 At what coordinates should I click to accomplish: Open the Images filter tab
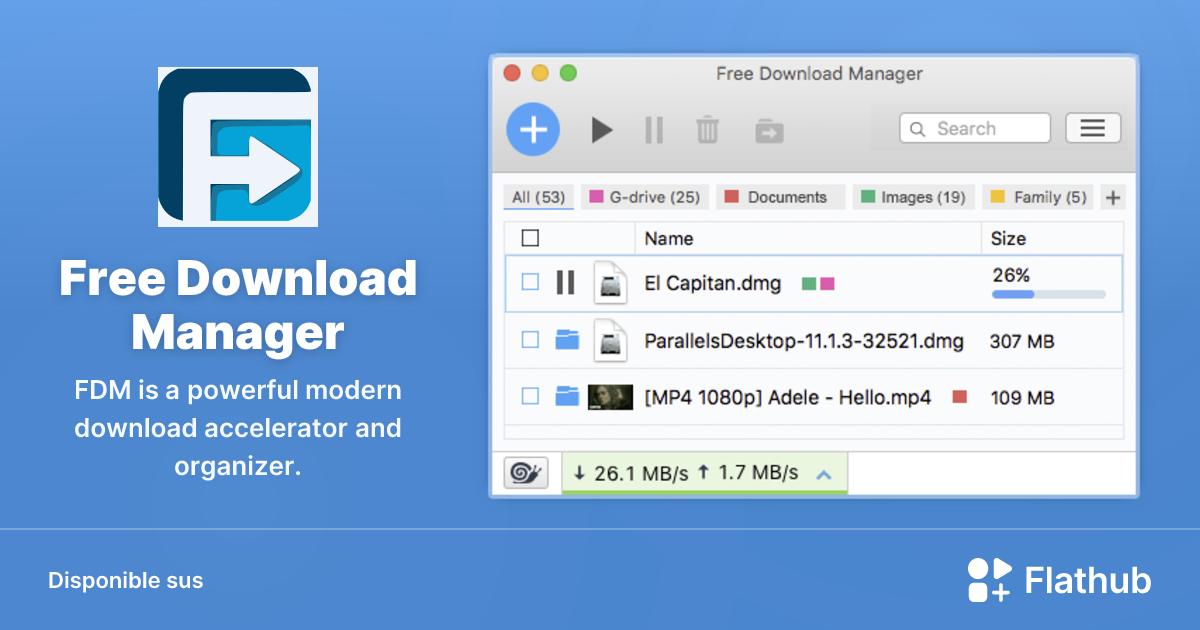913,197
